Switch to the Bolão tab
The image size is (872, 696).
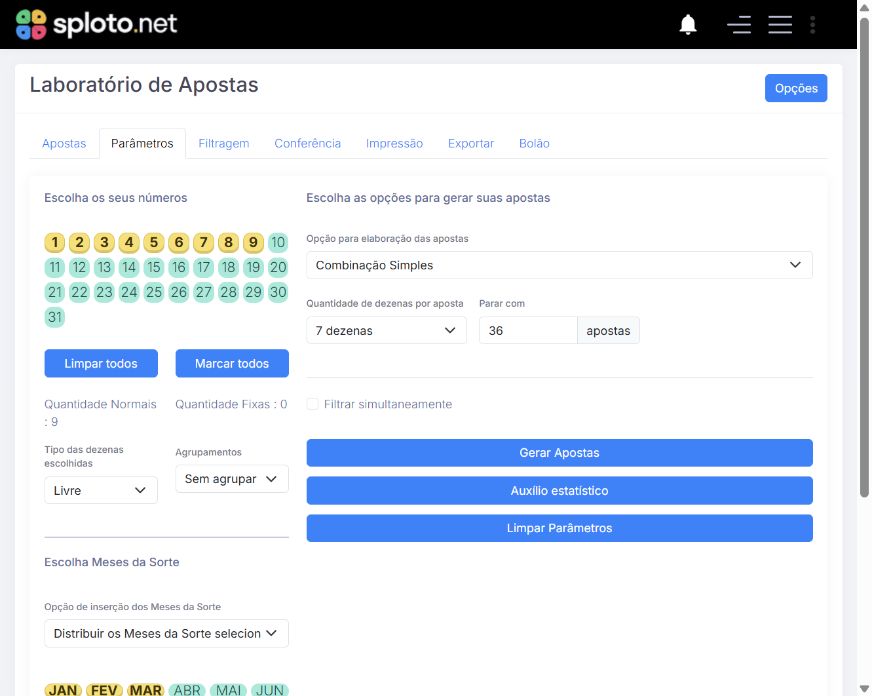534,143
